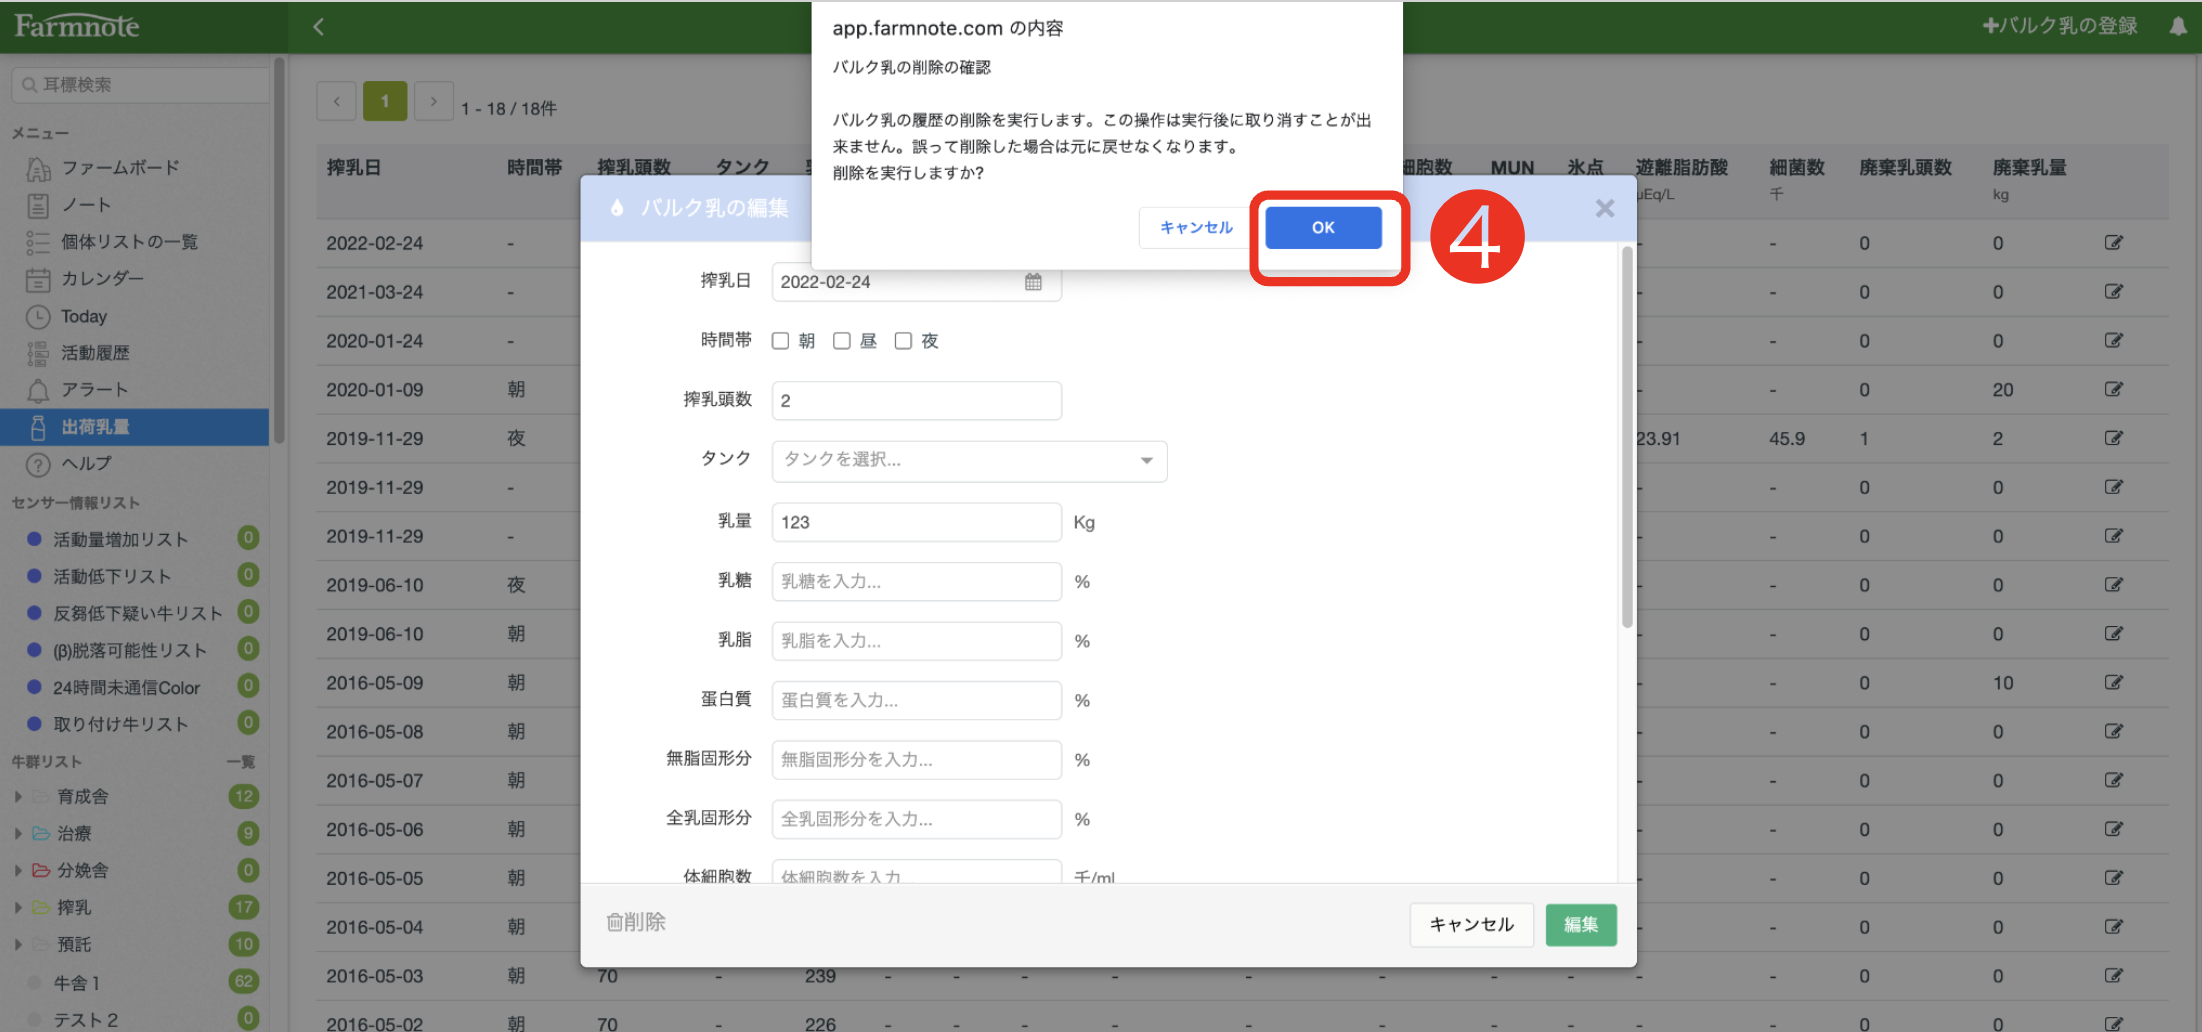Click the 乳脂を入力 field

tap(916, 641)
